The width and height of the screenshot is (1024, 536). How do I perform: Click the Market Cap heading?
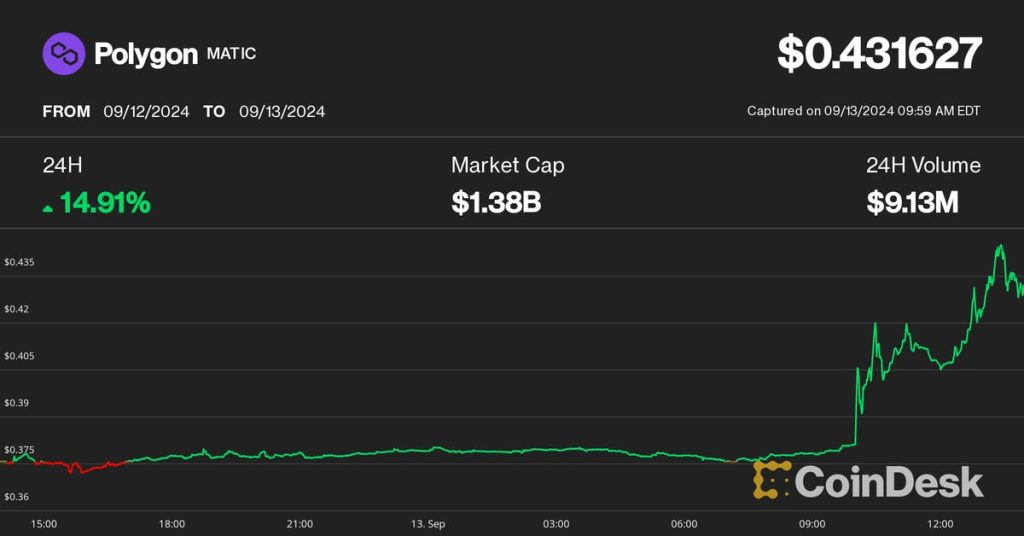point(507,166)
